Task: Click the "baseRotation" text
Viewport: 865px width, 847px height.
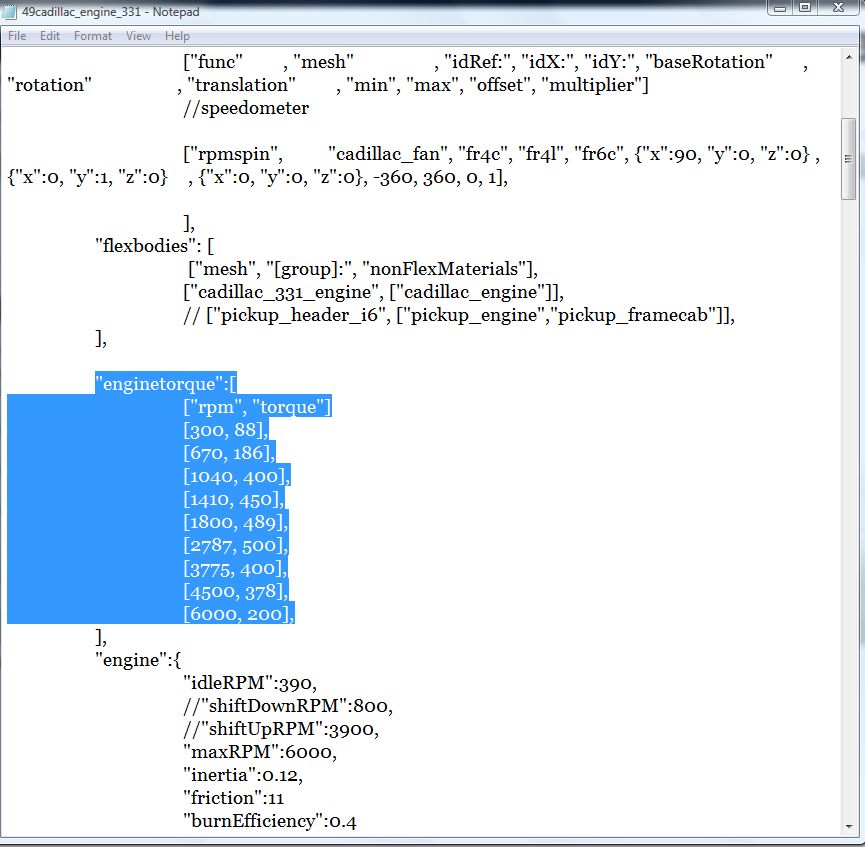Action: 709,61
